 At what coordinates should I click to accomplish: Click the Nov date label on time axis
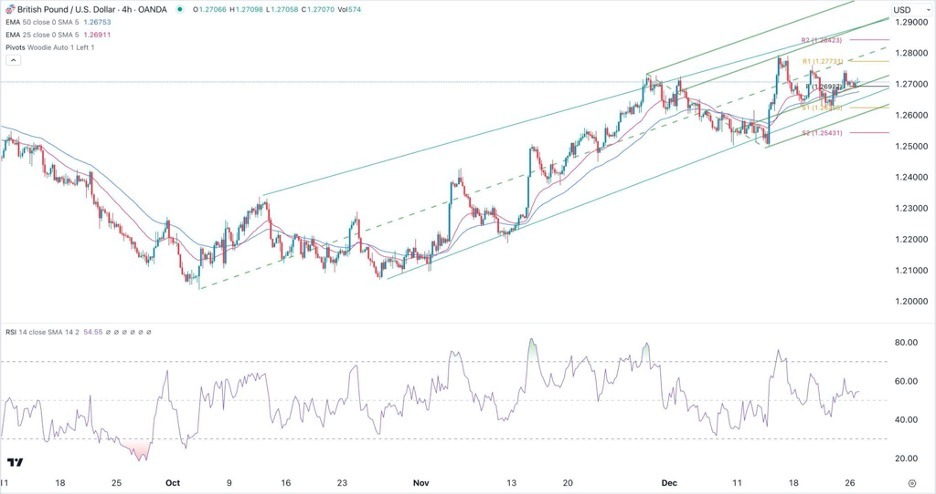pyautogui.click(x=421, y=483)
